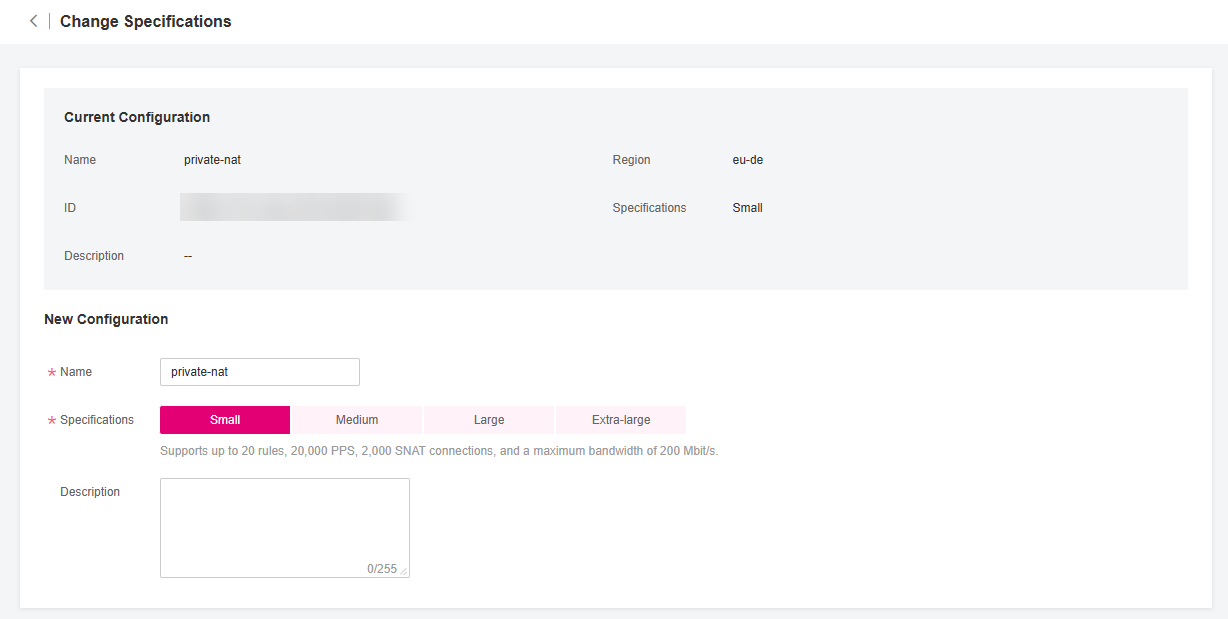Screen dimensions: 1228x619
Task: Click the ID label
Action: pyautogui.click(x=70, y=208)
